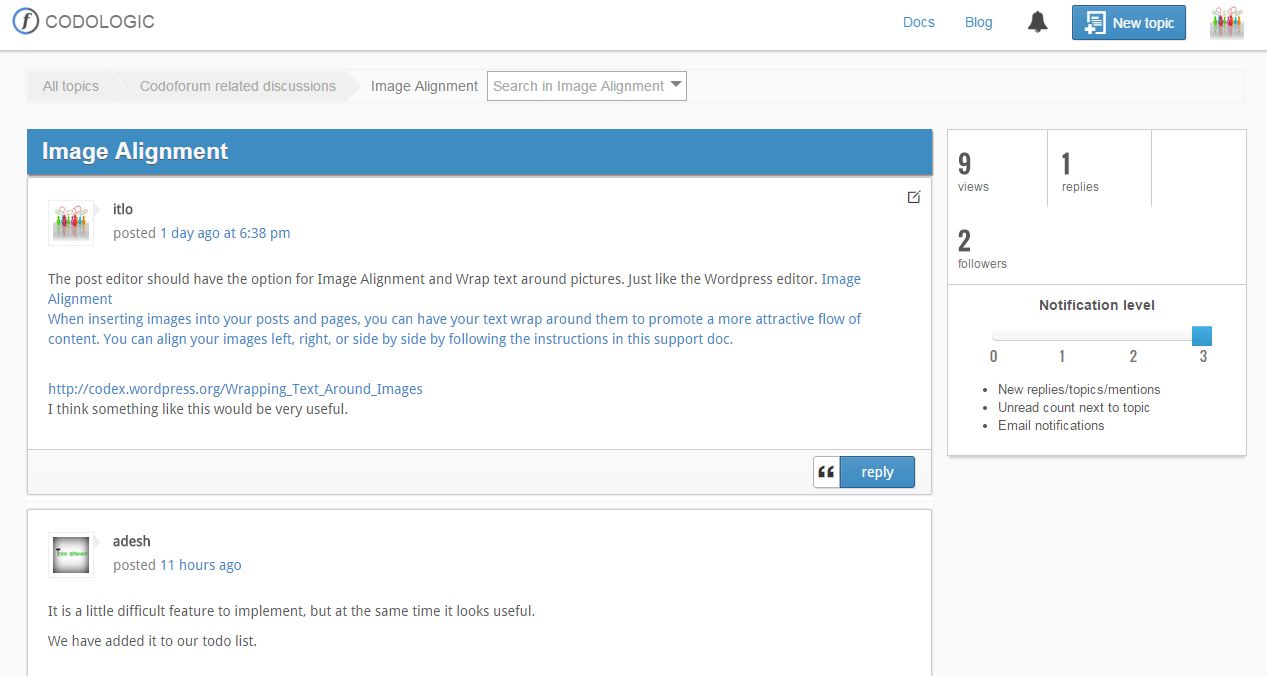The image size is (1267, 676).
Task: Click the New topic button
Action: click(1129, 23)
